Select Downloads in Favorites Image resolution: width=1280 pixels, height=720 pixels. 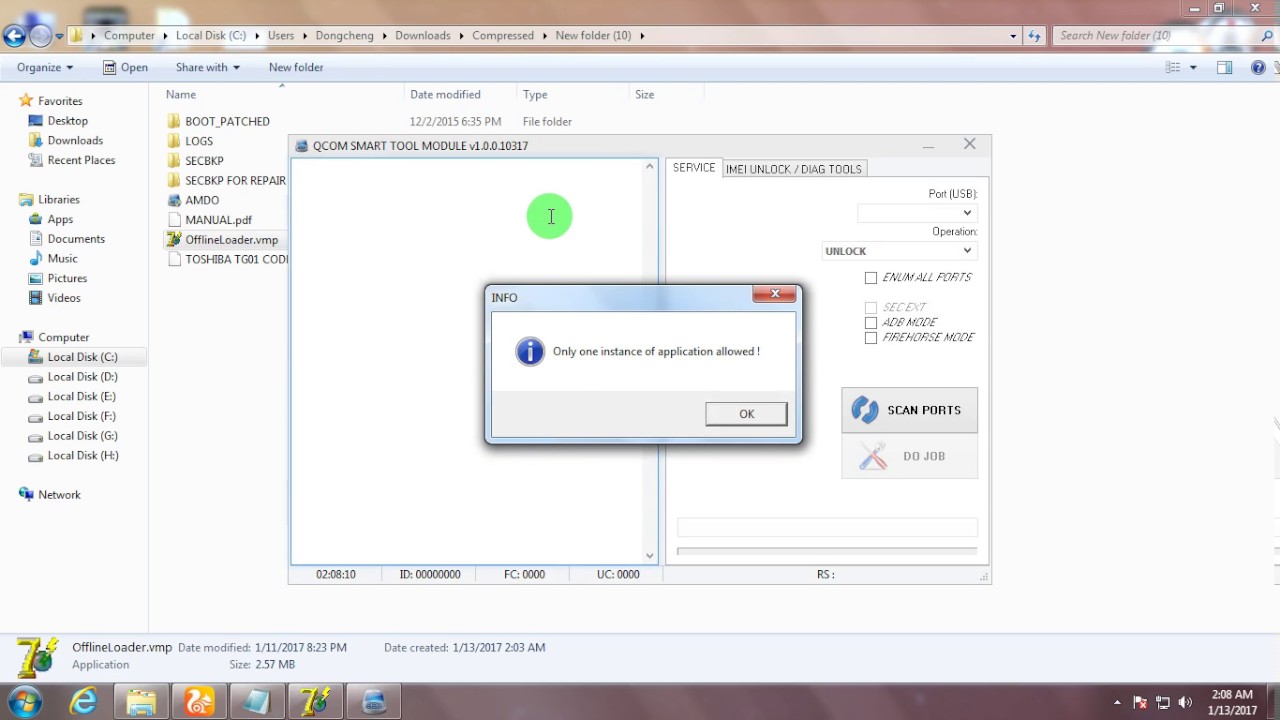click(75, 141)
